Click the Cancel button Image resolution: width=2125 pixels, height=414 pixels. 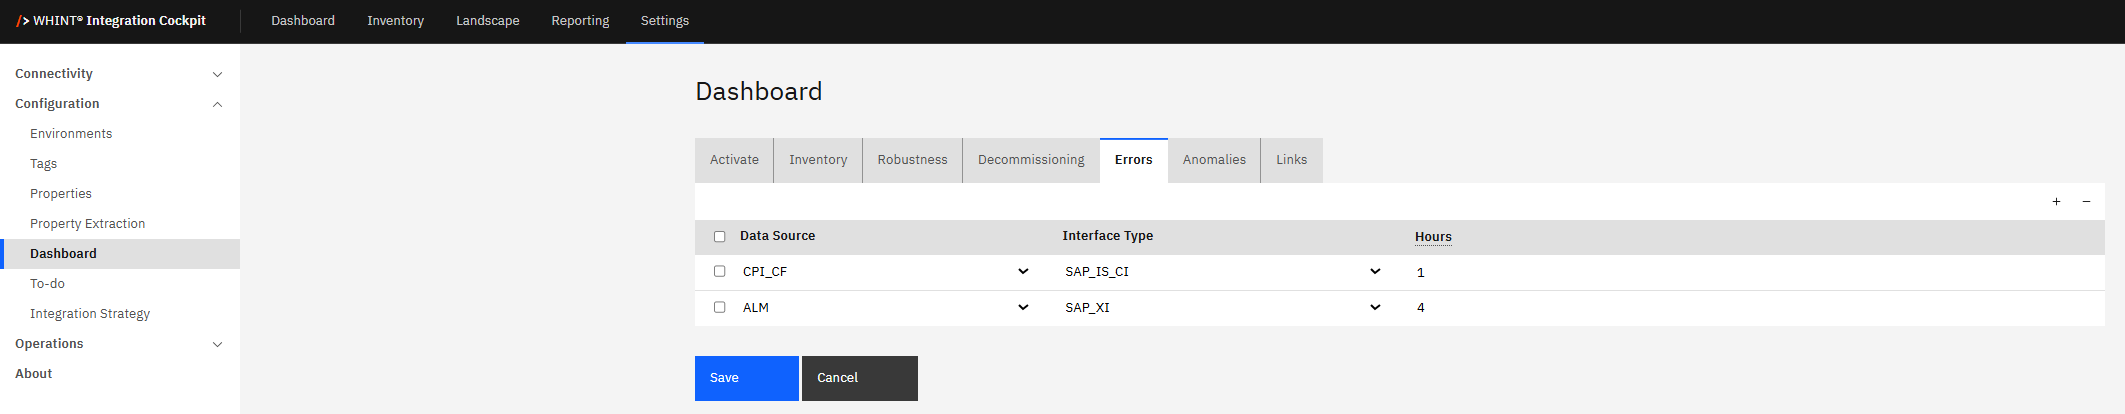tap(859, 378)
